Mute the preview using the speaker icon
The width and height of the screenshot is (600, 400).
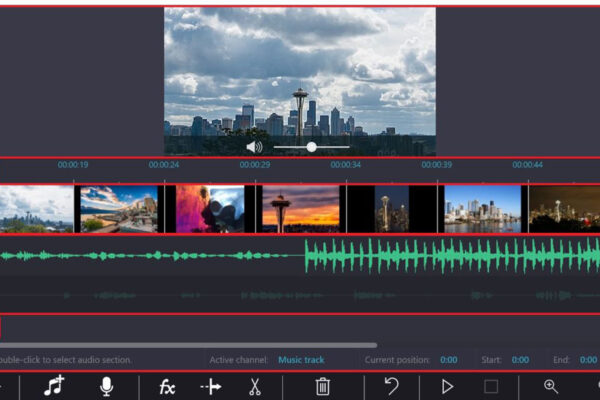click(x=254, y=147)
